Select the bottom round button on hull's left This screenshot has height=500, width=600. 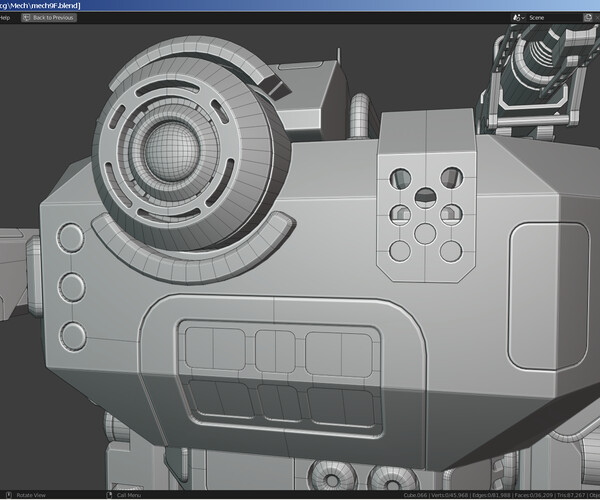[73, 335]
